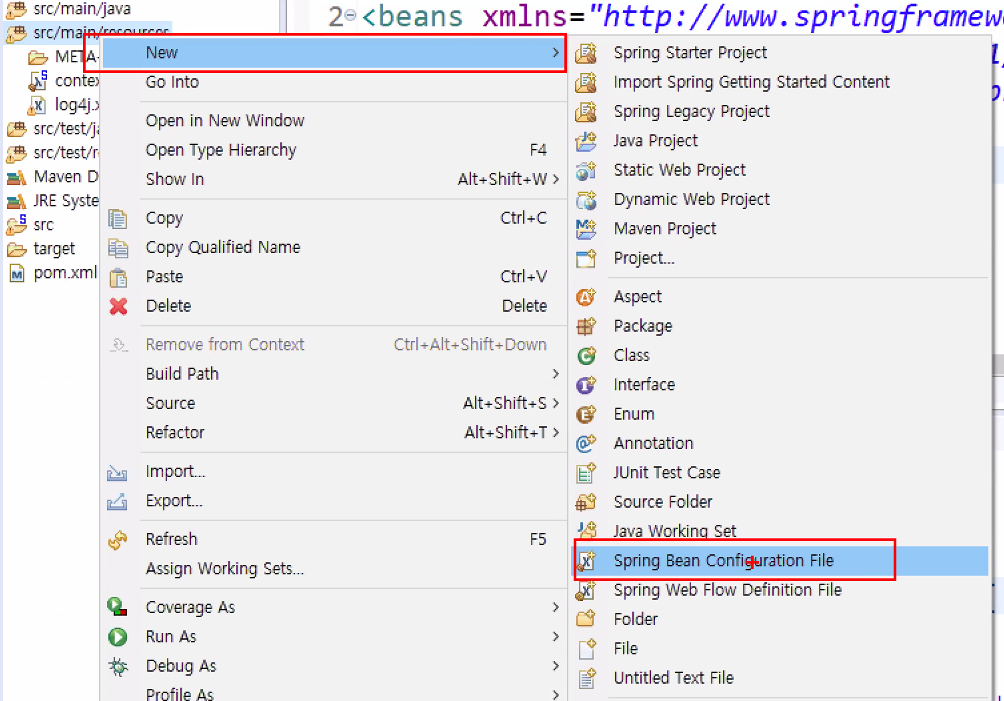Expand the Debug As submenu arrow

(555, 666)
